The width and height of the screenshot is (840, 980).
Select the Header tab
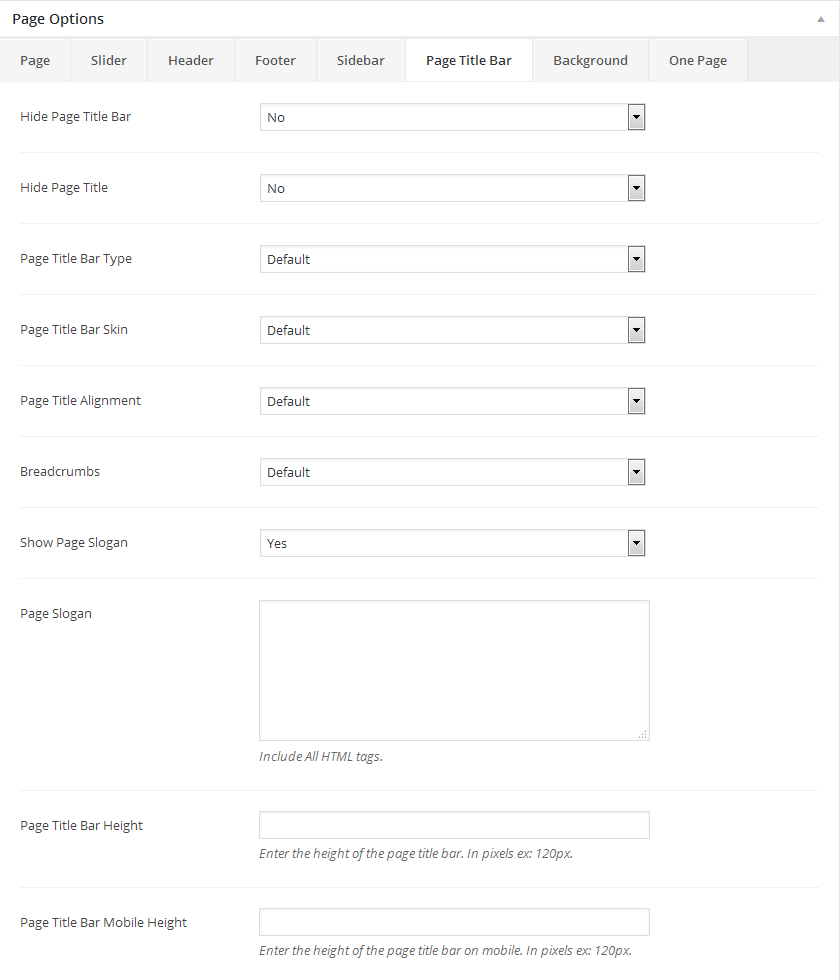click(x=191, y=60)
